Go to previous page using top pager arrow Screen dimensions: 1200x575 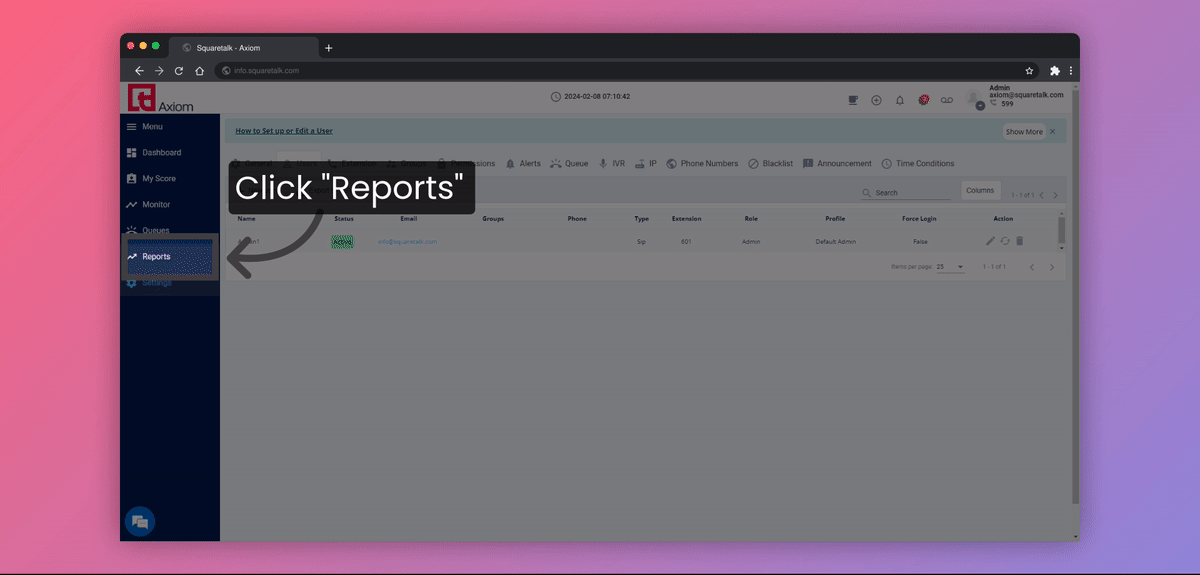click(x=1041, y=196)
